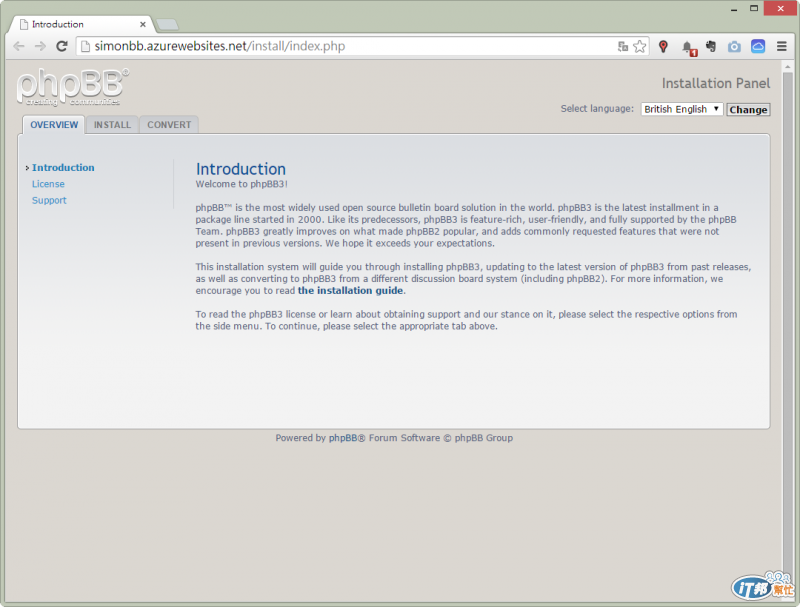Switch to the CONVERT tab

click(x=169, y=125)
